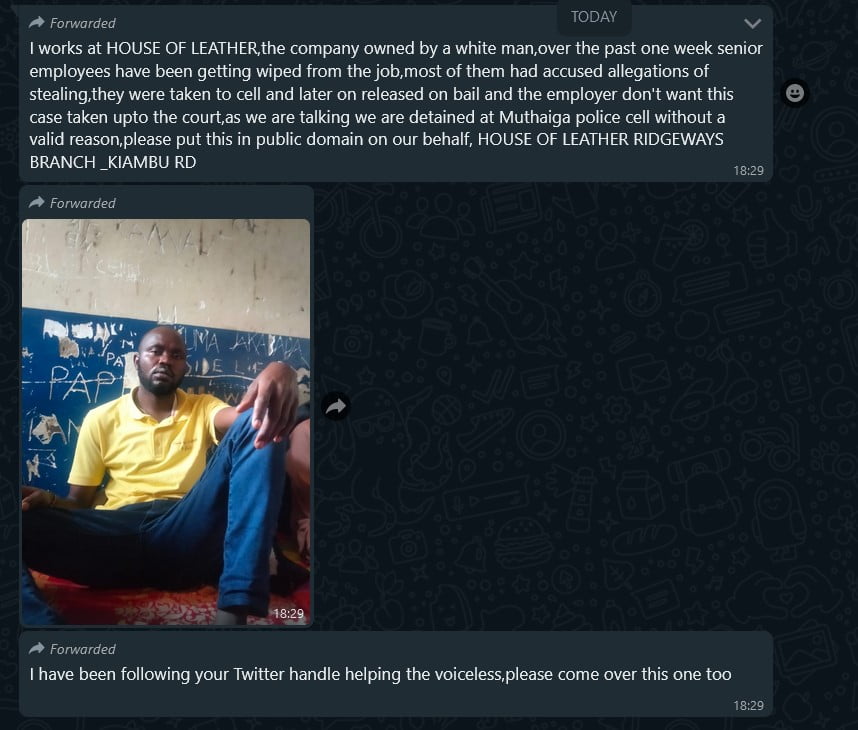Click the Forwarded label on first message

[x=83, y=23]
